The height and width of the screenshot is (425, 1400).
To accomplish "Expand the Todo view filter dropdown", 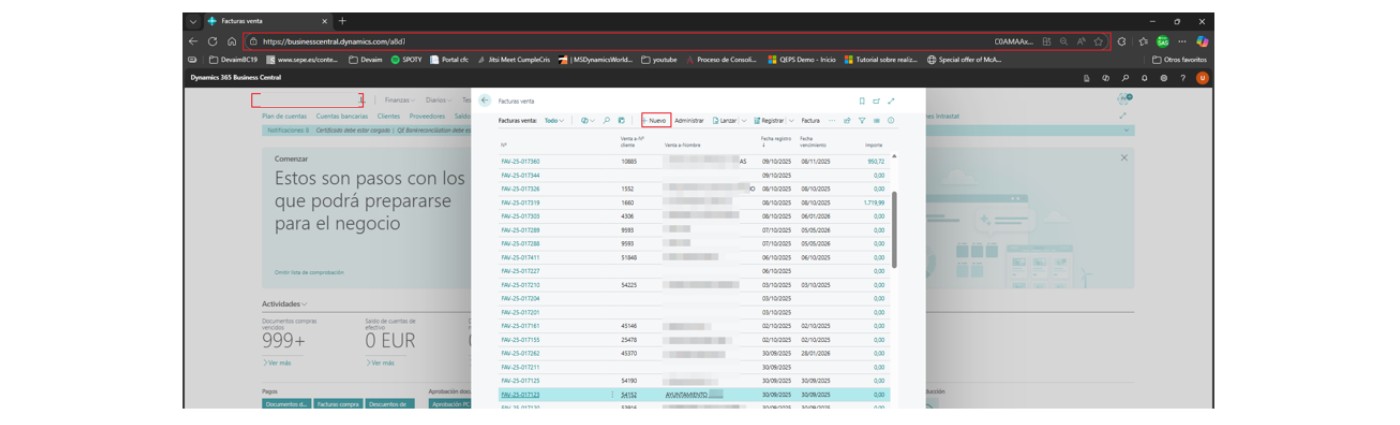I will 553,120.
